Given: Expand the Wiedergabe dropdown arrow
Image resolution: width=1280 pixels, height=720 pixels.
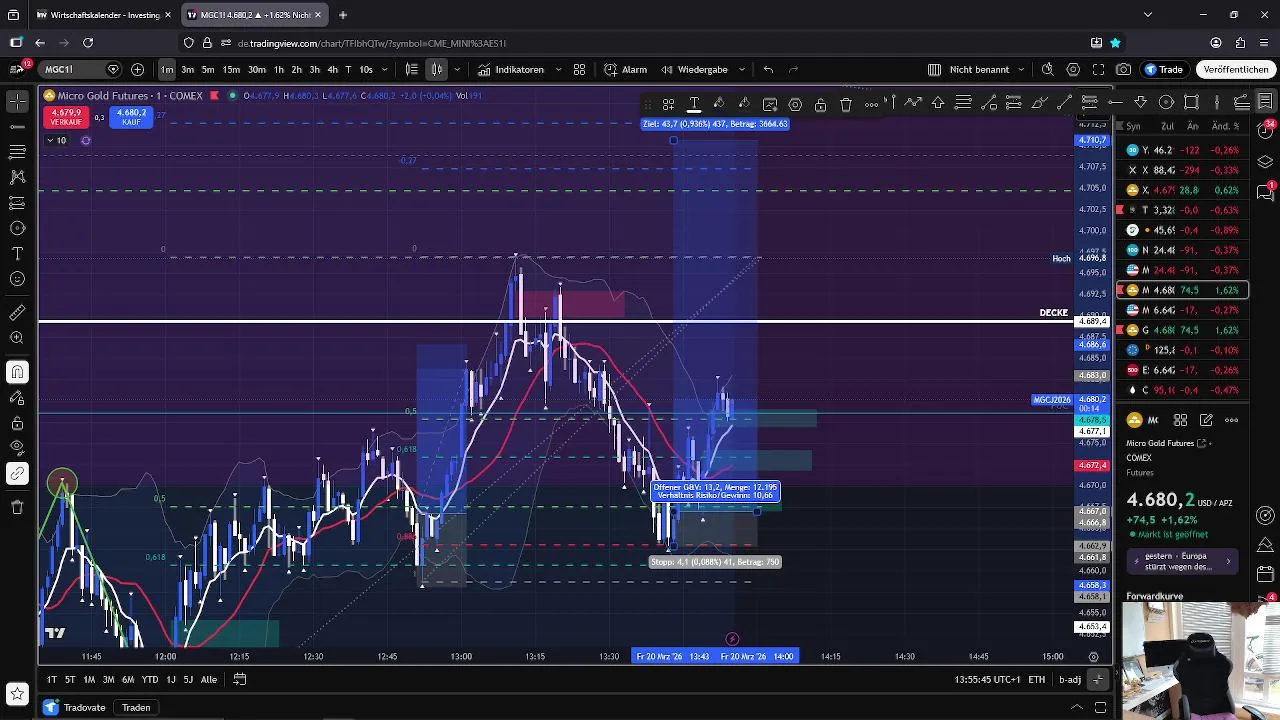Looking at the screenshot, I should (742, 69).
